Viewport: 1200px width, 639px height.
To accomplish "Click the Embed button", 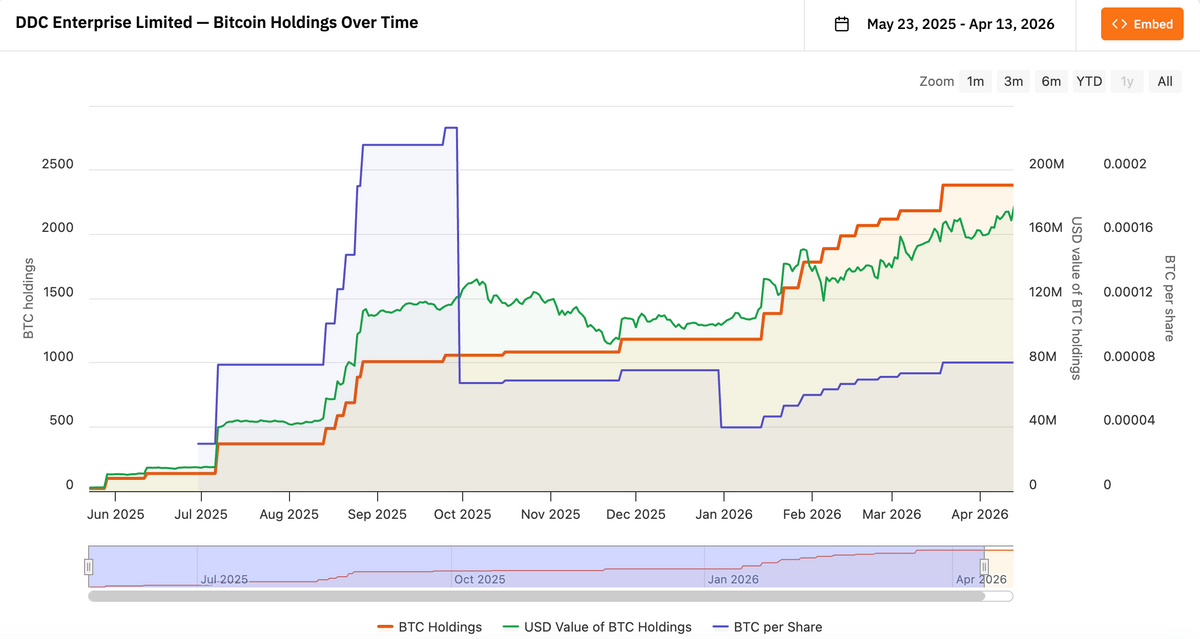I will coord(1141,24).
